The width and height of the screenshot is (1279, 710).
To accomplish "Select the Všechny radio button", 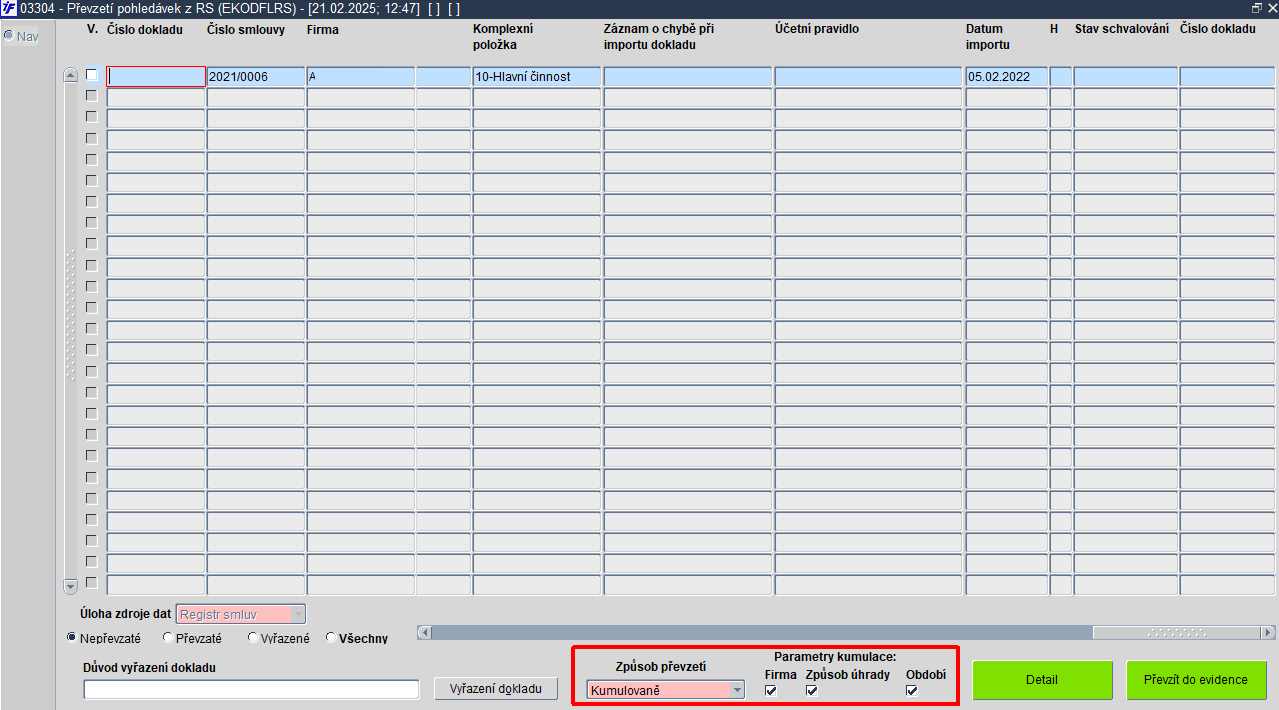I will pyautogui.click(x=331, y=637).
